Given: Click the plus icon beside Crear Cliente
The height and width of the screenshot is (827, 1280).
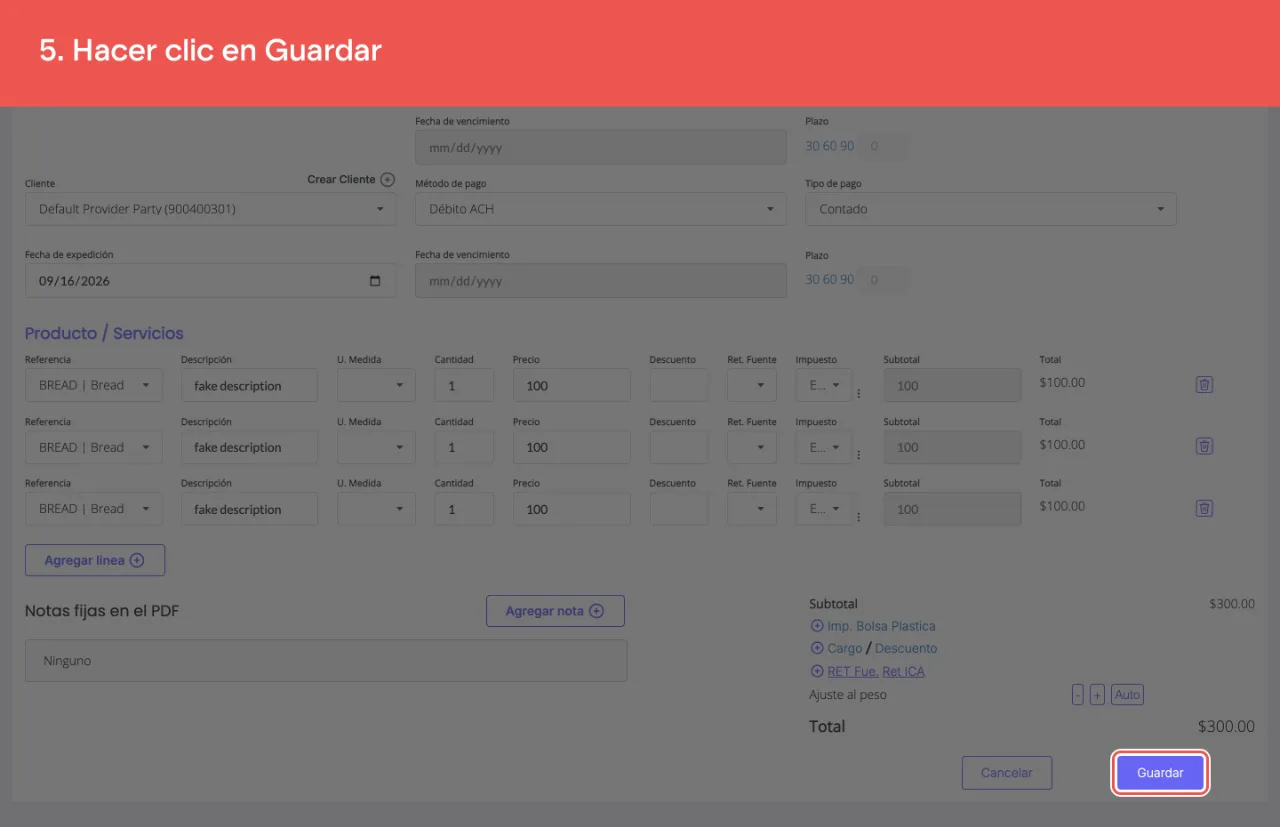Looking at the screenshot, I should 388,180.
